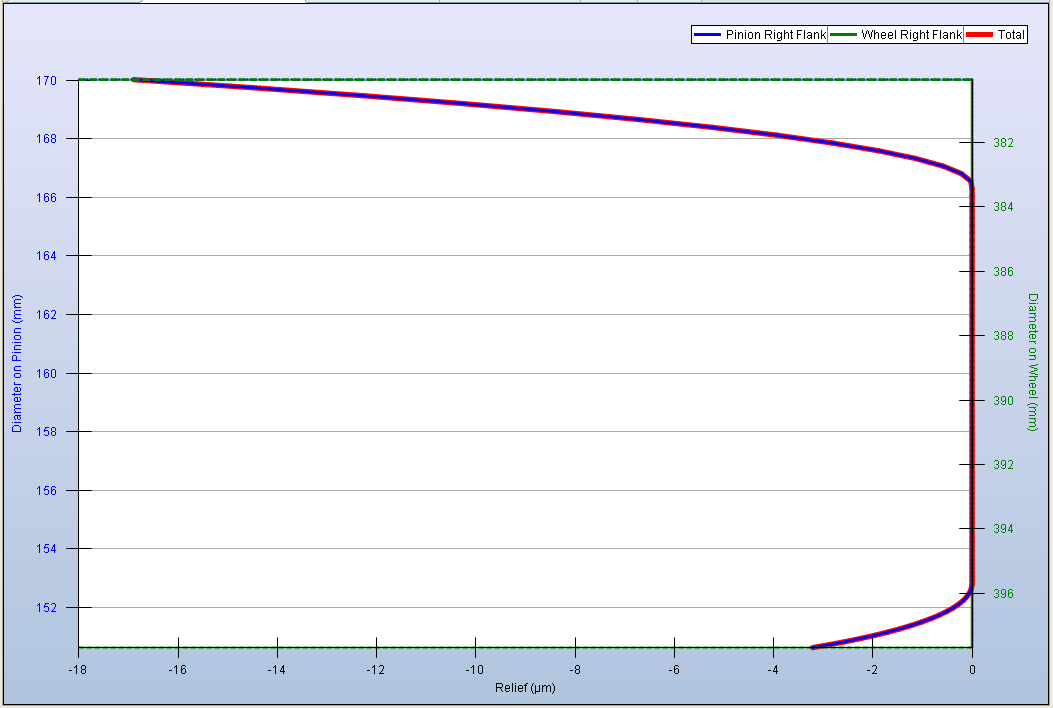This screenshot has height=708, width=1053.
Task: Click the curve's top-left endpoint near 170 mm
Action: tap(135, 80)
